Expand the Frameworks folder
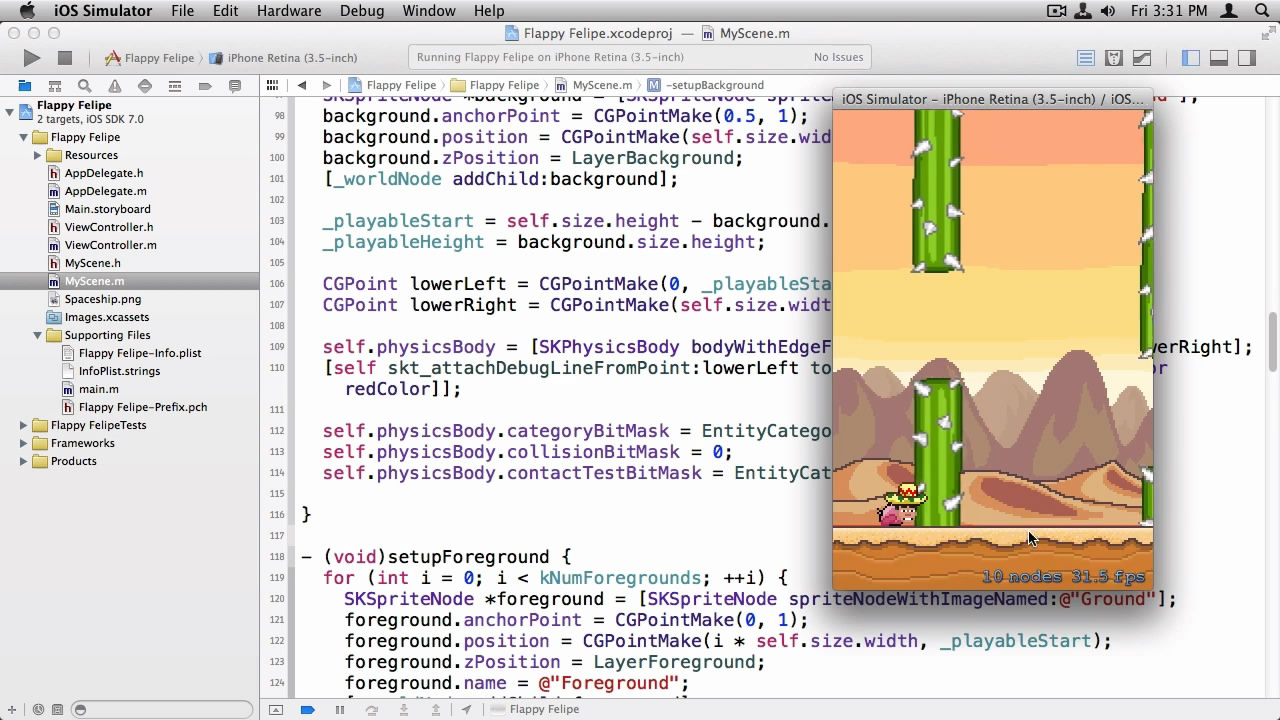Image resolution: width=1280 pixels, height=720 pixels. [24, 444]
